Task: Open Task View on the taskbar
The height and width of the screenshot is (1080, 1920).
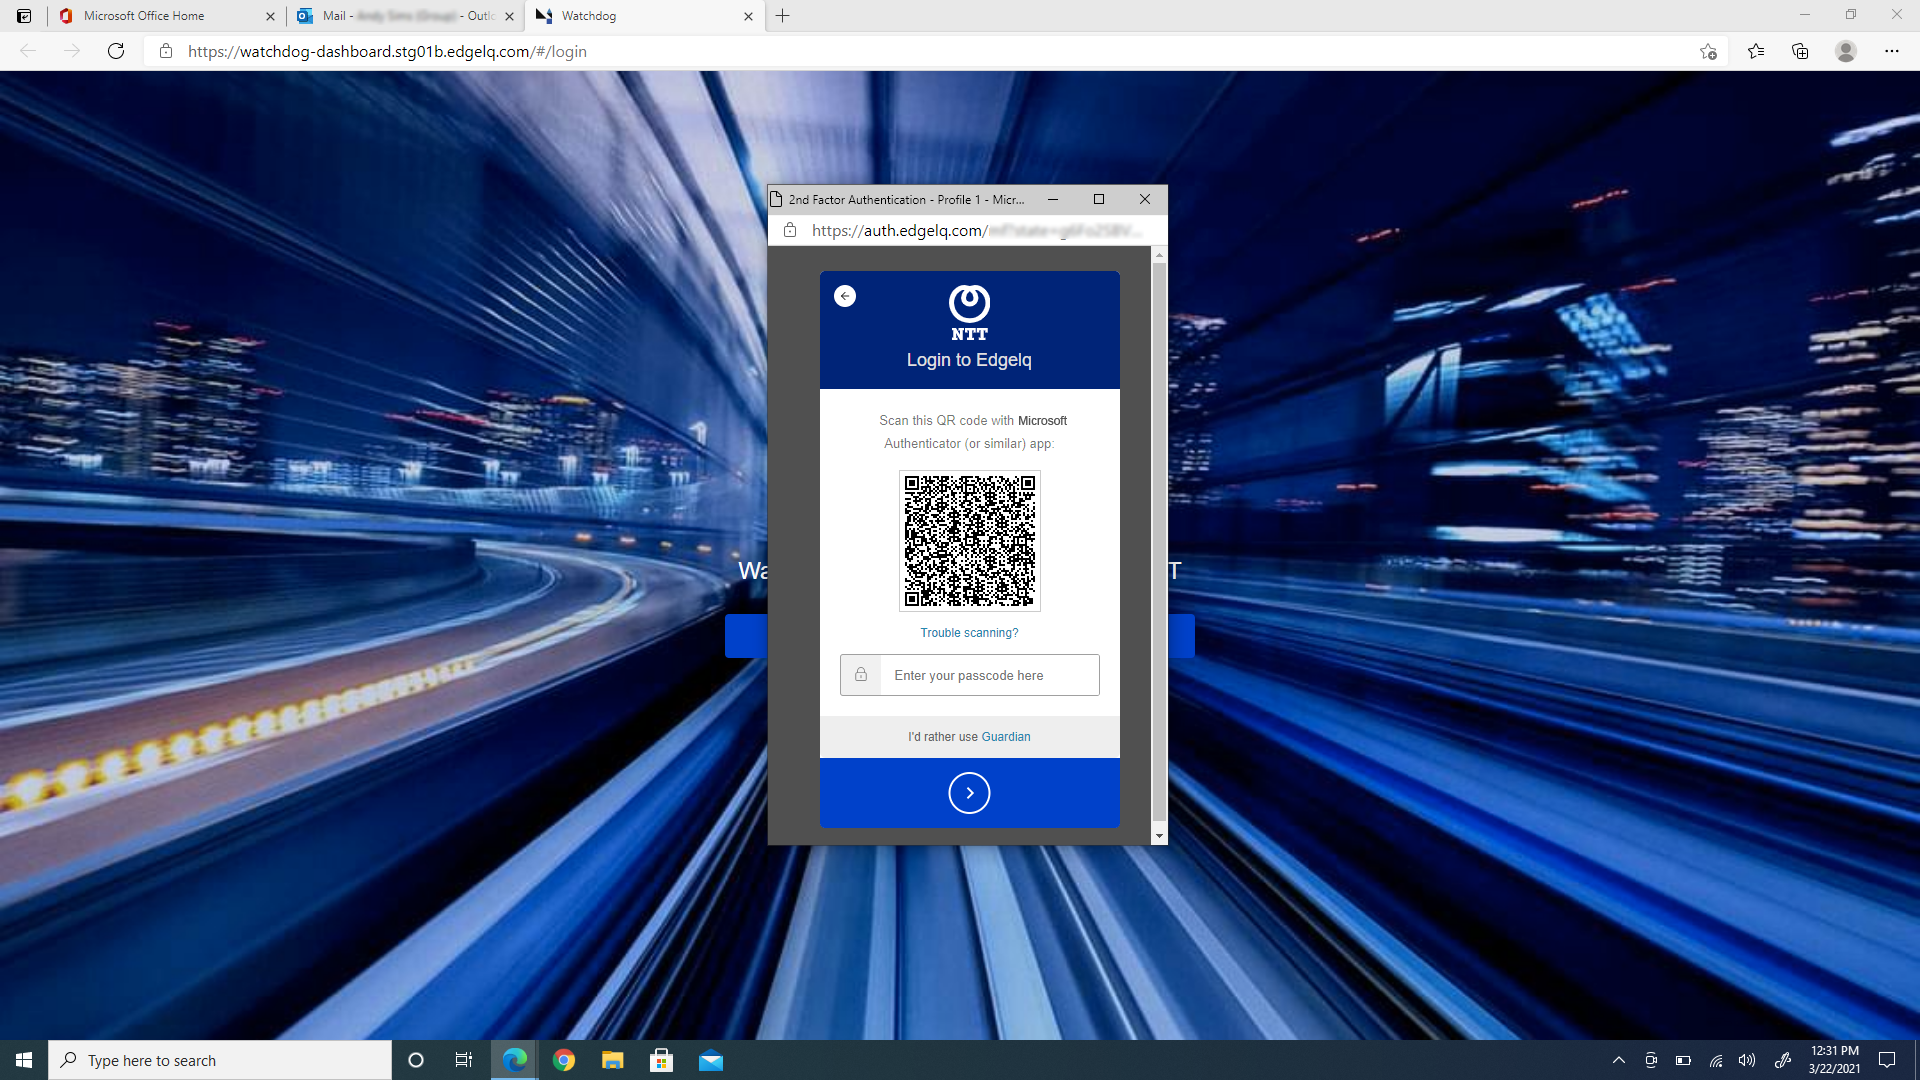Action: coord(464,1060)
